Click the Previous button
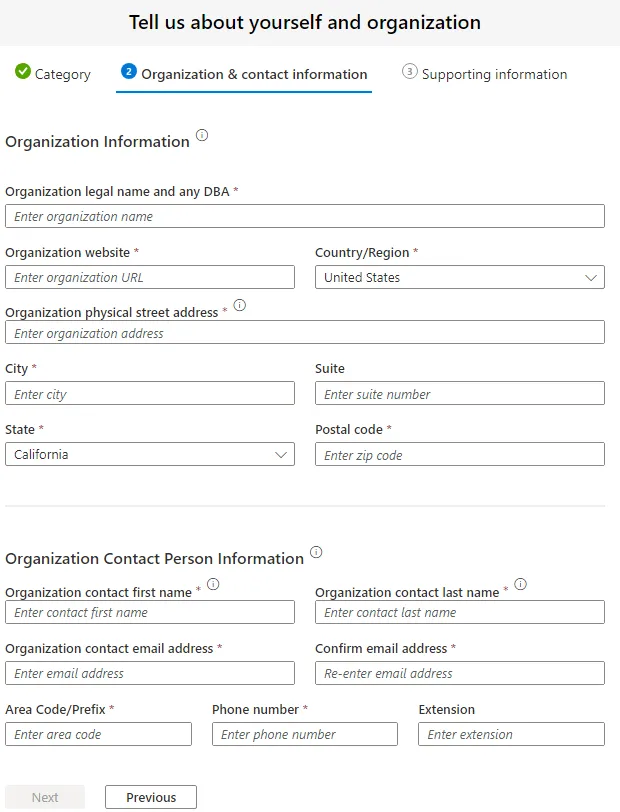 (150, 797)
